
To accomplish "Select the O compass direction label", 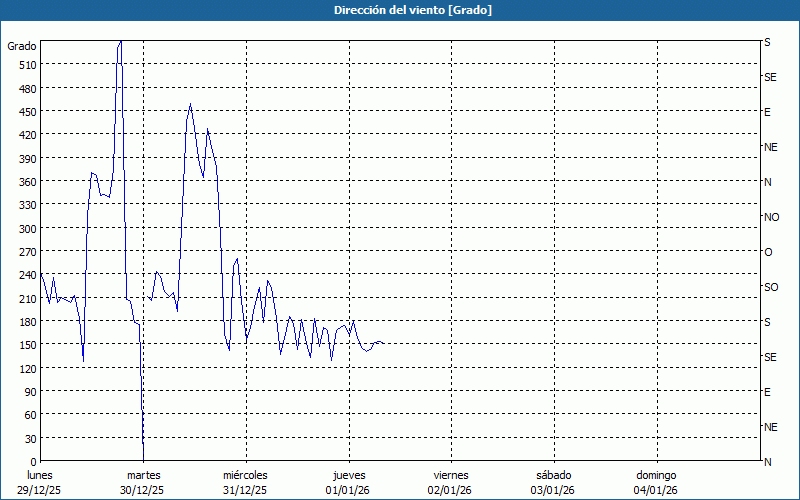I will pos(768,252).
